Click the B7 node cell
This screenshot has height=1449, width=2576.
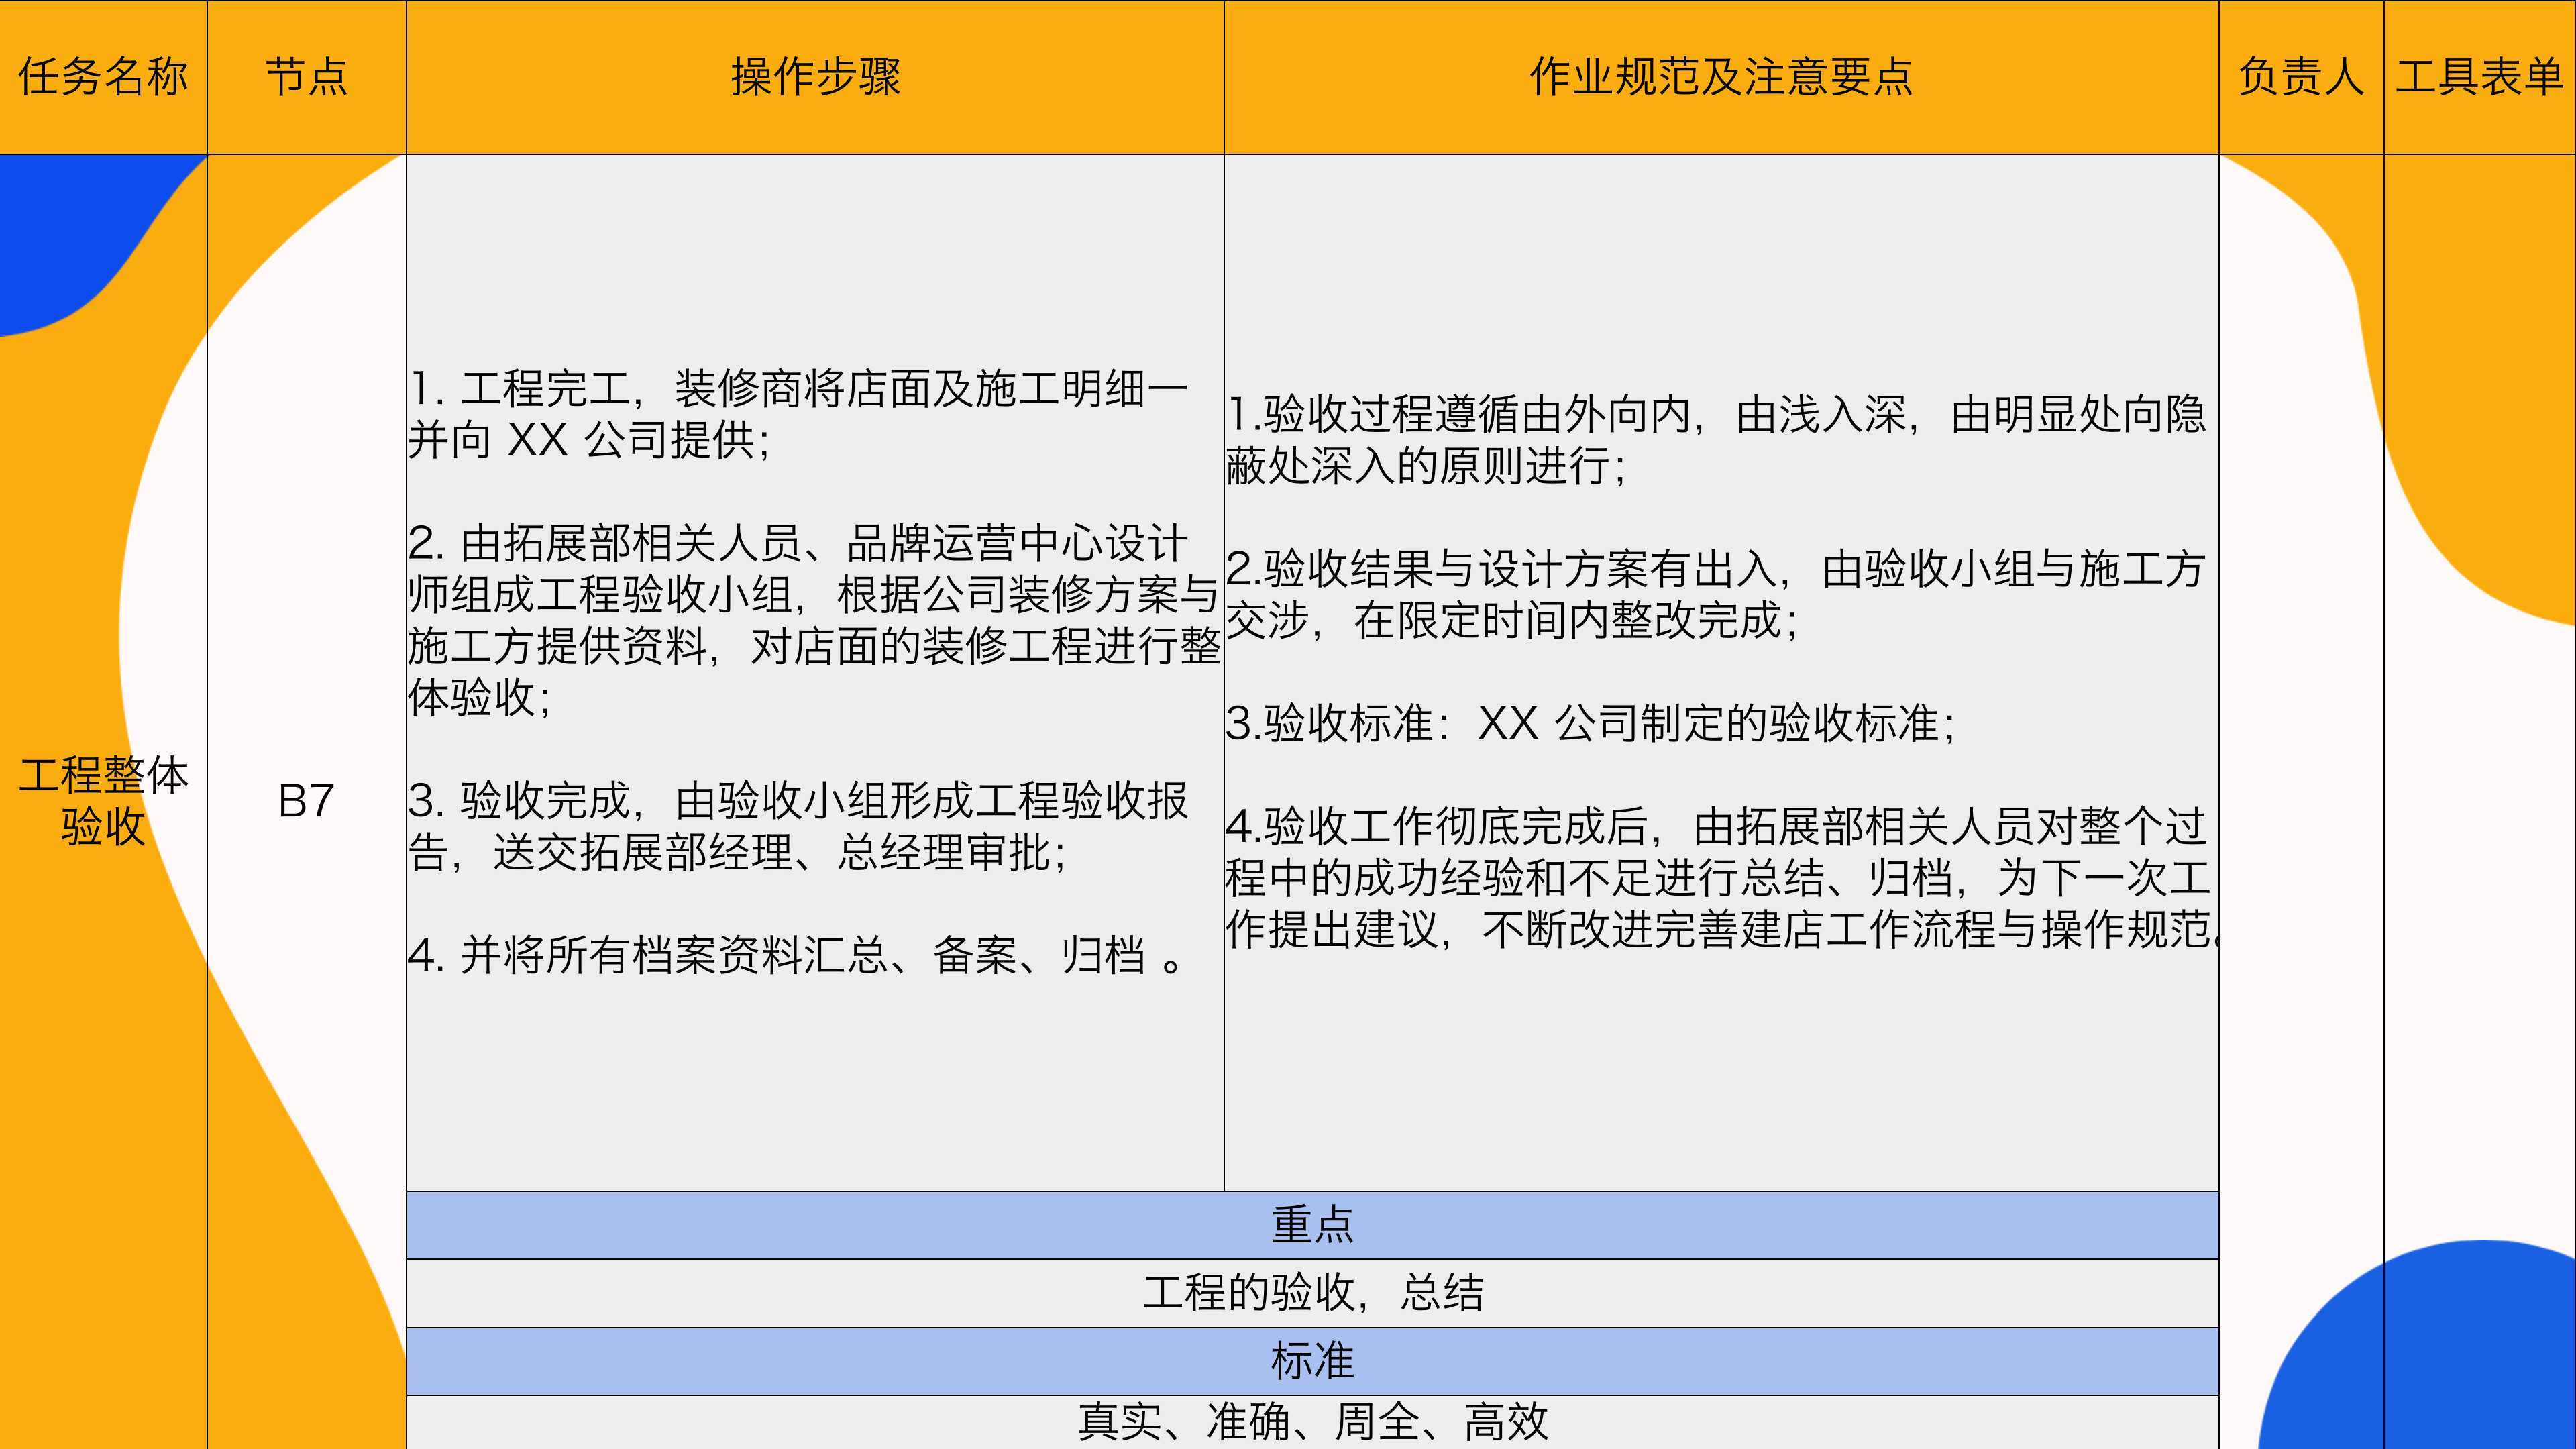click(306, 801)
